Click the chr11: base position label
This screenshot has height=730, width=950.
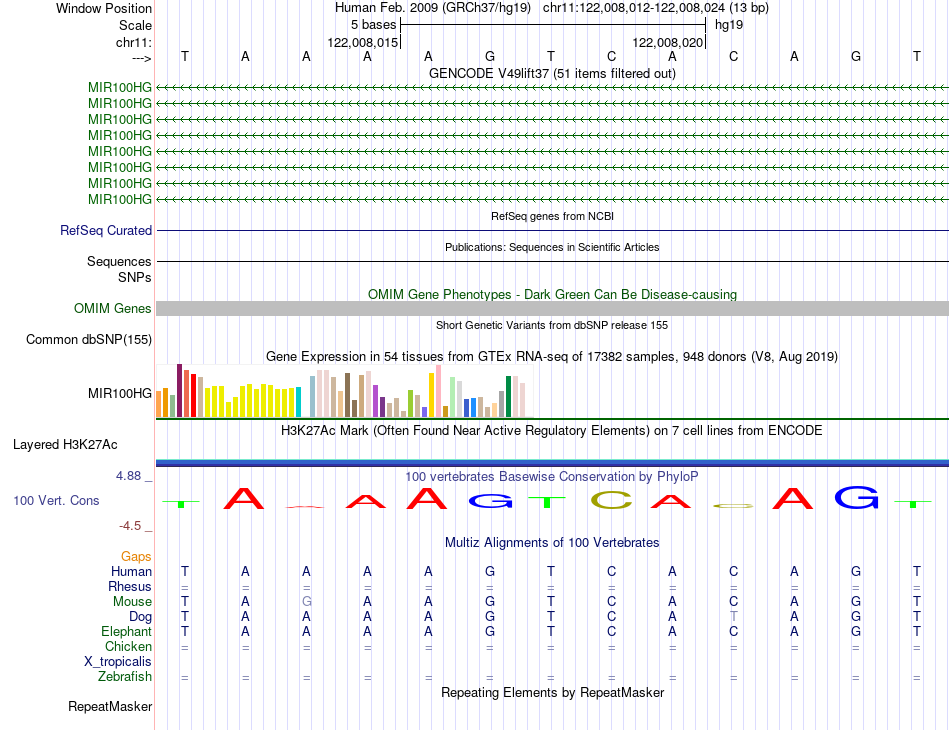(133, 42)
